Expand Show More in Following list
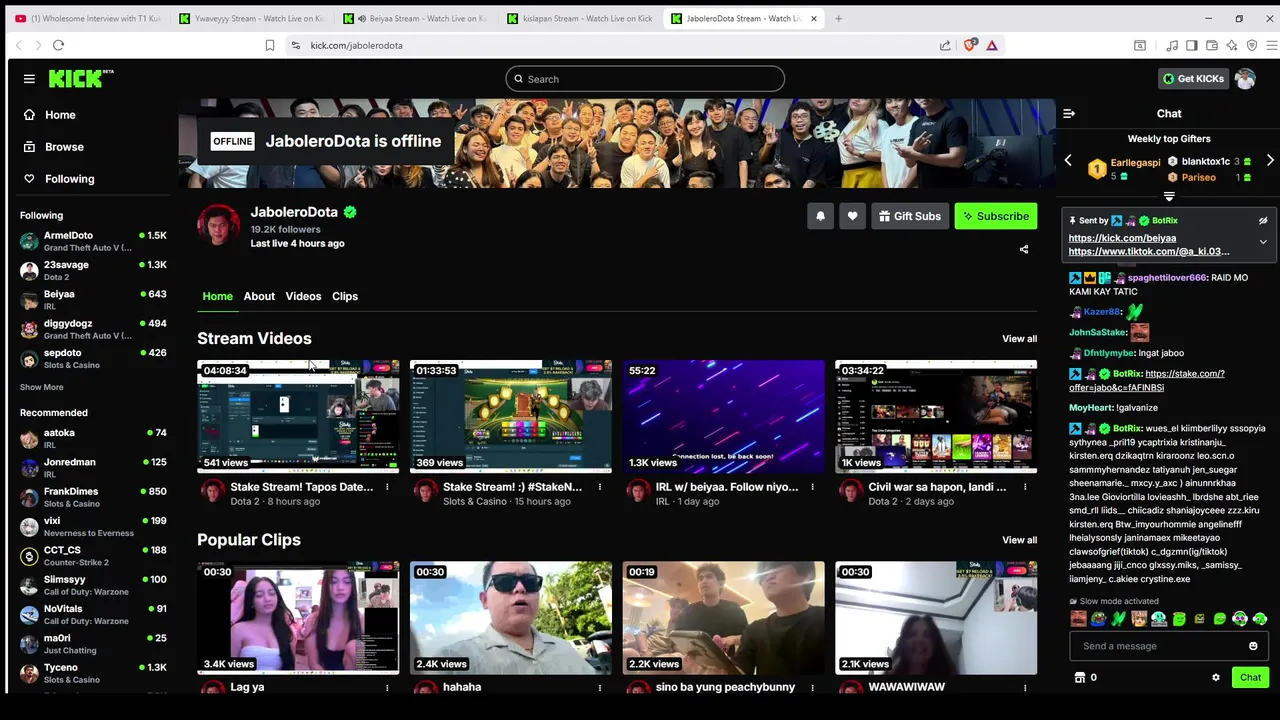The width and height of the screenshot is (1280, 720). tap(41, 387)
